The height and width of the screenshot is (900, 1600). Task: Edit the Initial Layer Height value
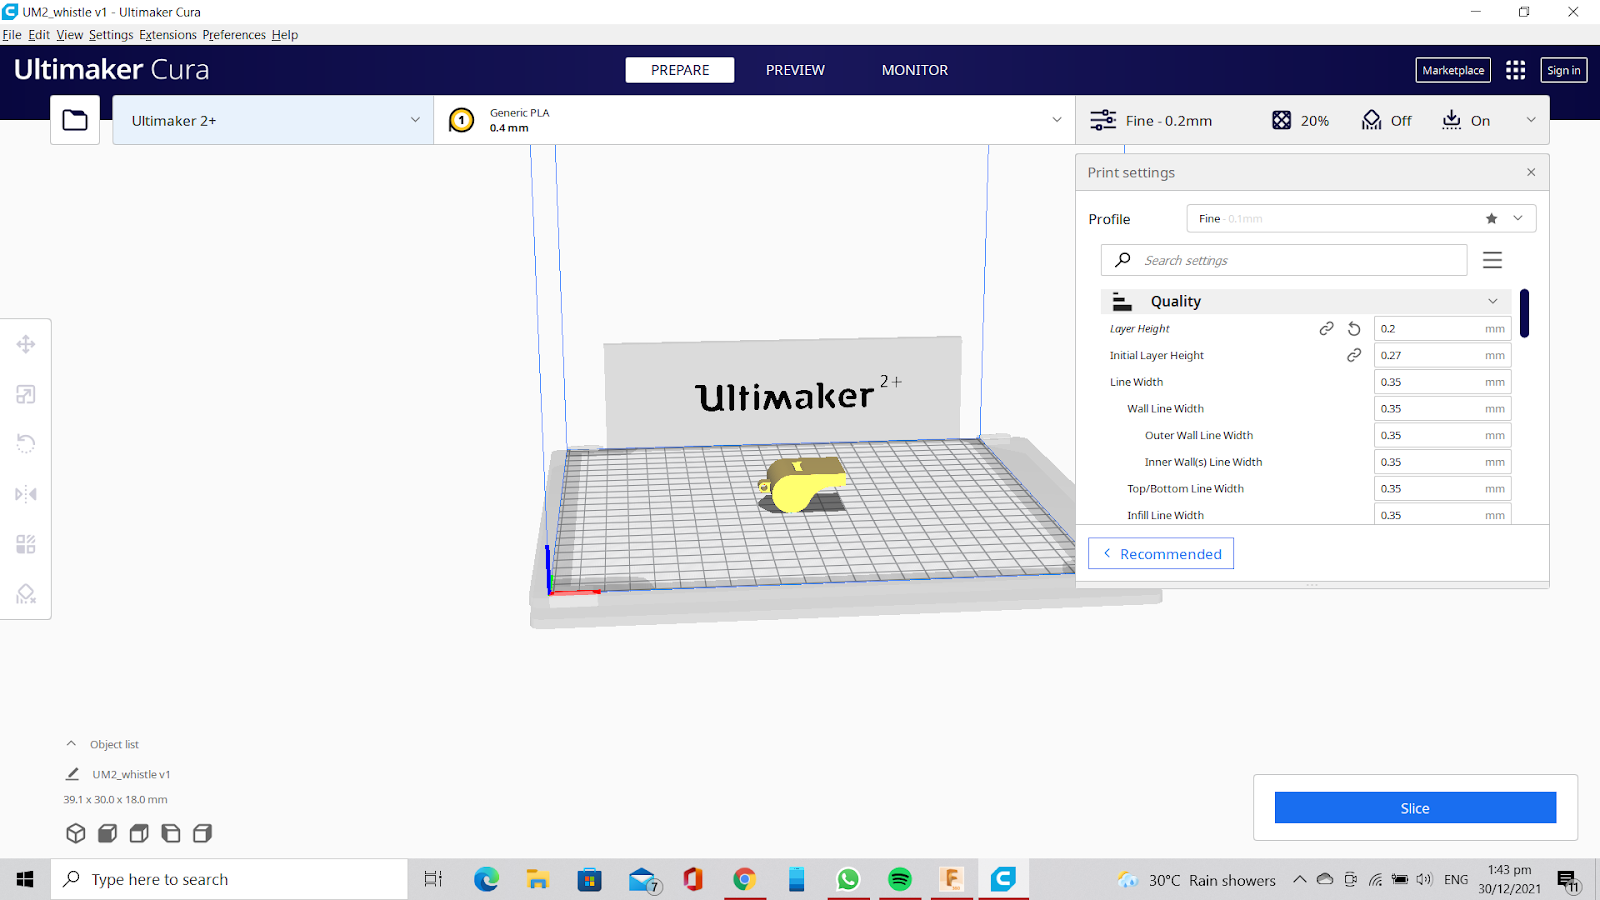[x=1442, y=355]
